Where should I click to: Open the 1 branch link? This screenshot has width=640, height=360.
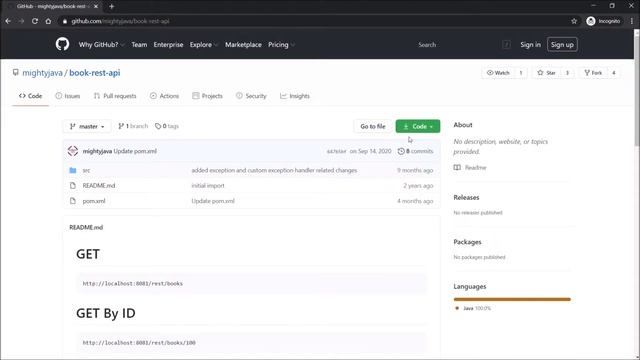coord(133,126)
